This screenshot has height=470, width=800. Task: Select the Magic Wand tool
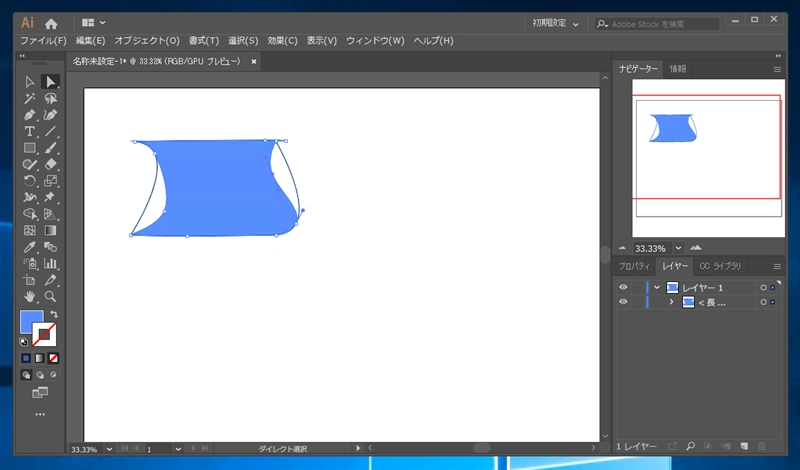[x=30, y=98]
